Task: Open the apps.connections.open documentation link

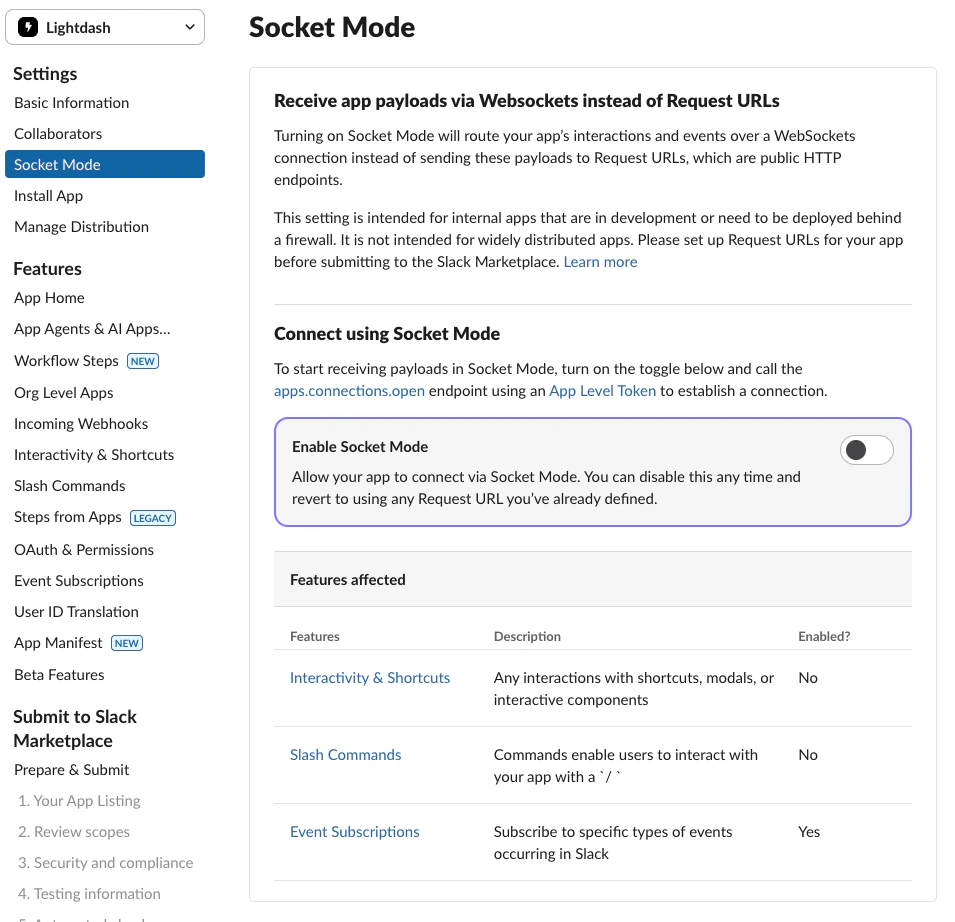Action: click(x=348, y=391)
